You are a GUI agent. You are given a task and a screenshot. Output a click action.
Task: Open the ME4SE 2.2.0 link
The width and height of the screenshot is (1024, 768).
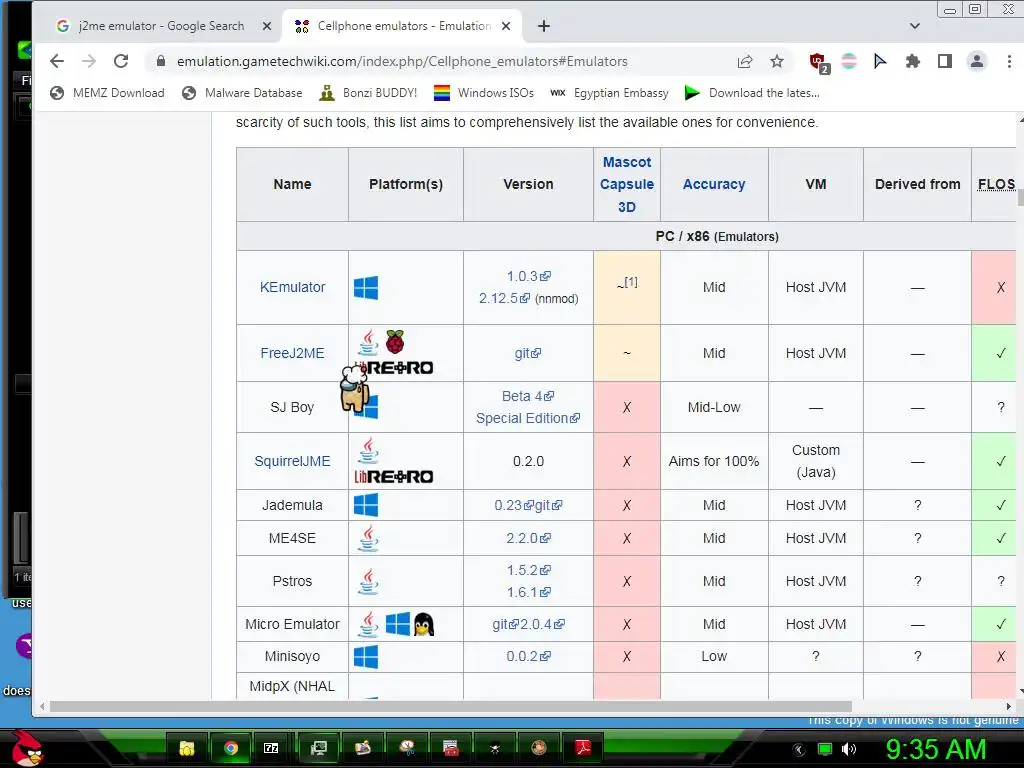(528, 538)
